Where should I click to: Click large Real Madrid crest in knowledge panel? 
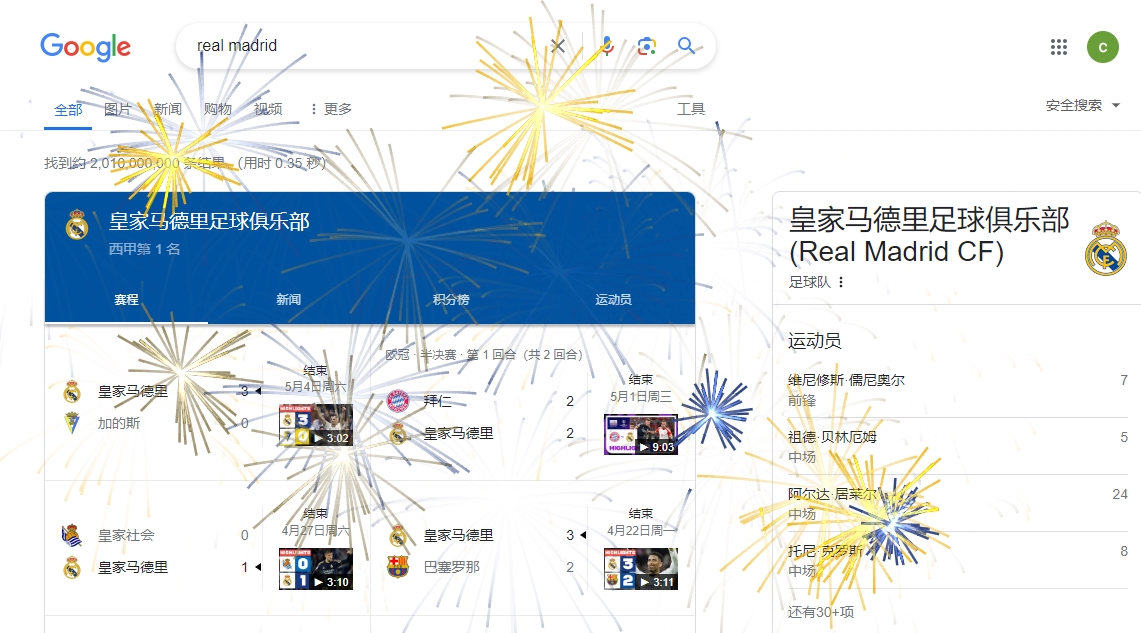point(1105,248)
